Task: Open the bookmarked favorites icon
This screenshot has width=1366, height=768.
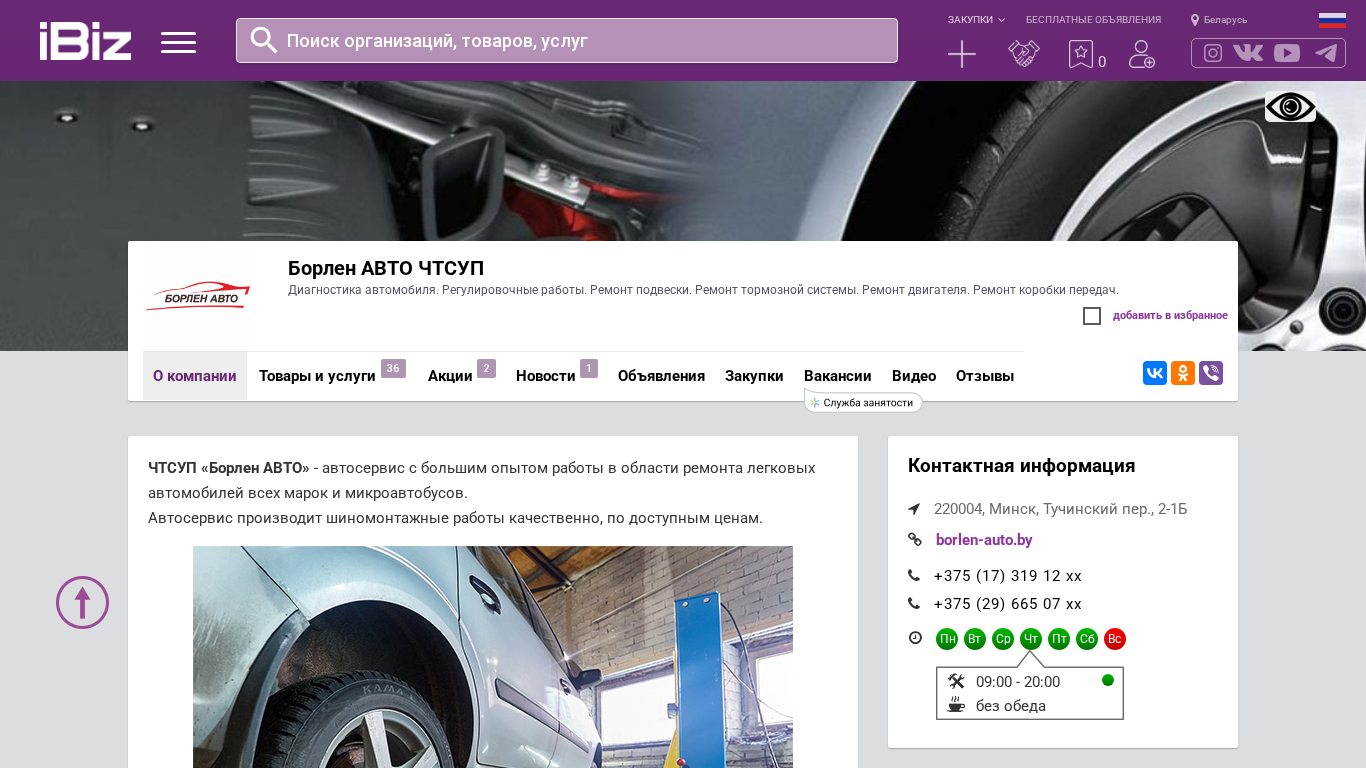Action: 1081,54
